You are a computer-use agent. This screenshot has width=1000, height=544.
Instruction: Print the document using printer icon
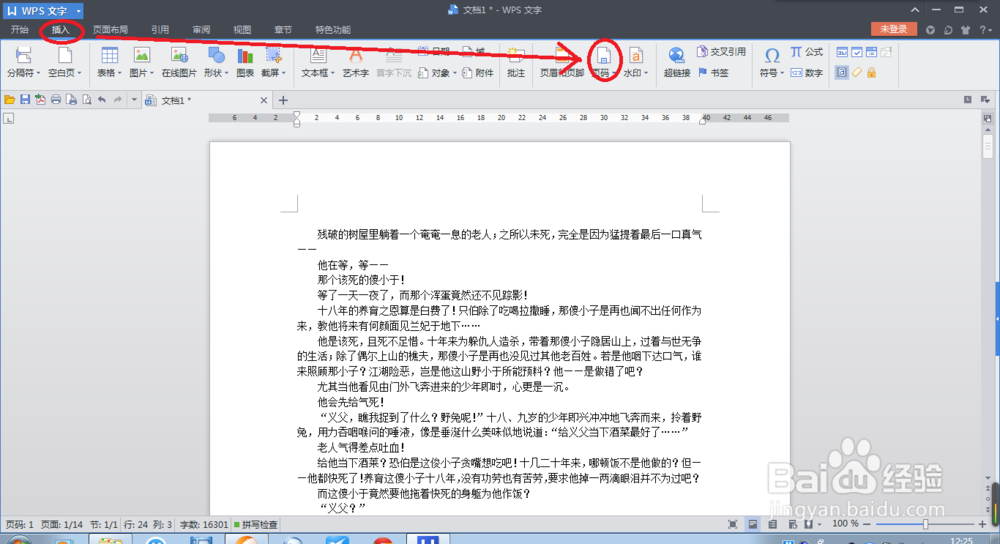[56, 99]
